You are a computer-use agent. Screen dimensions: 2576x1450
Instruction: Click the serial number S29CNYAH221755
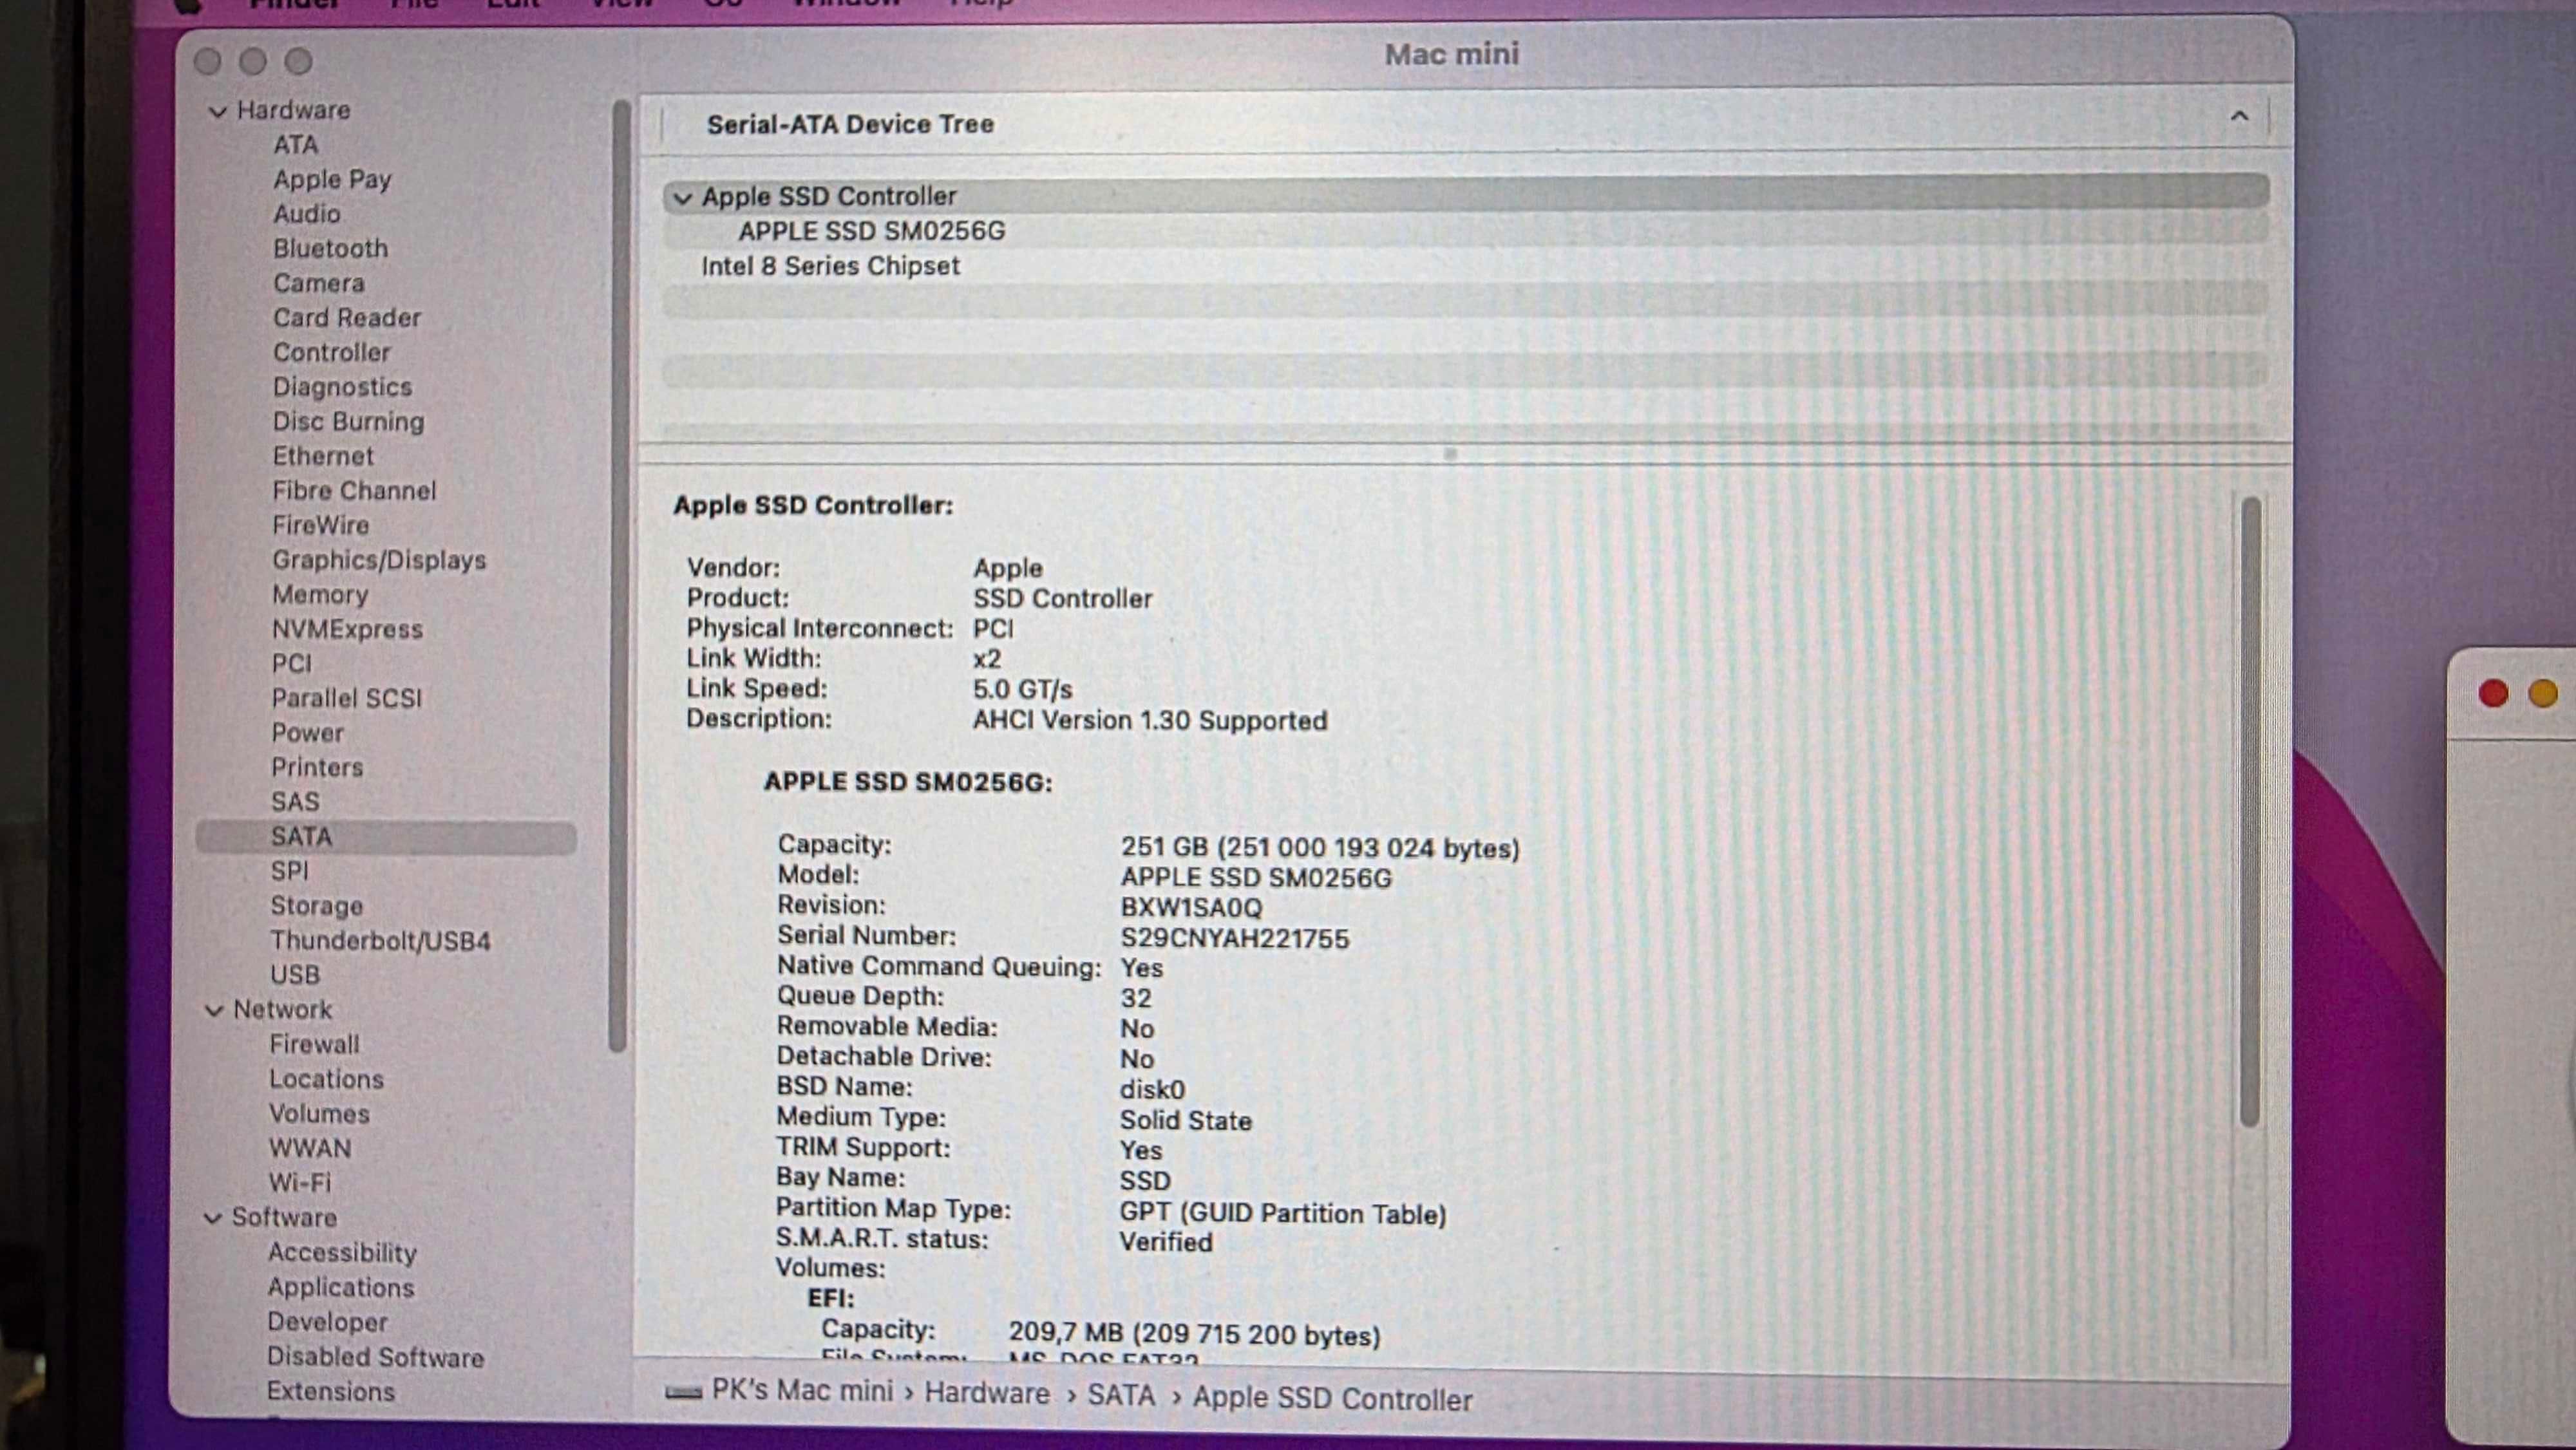coord(1234,939)
